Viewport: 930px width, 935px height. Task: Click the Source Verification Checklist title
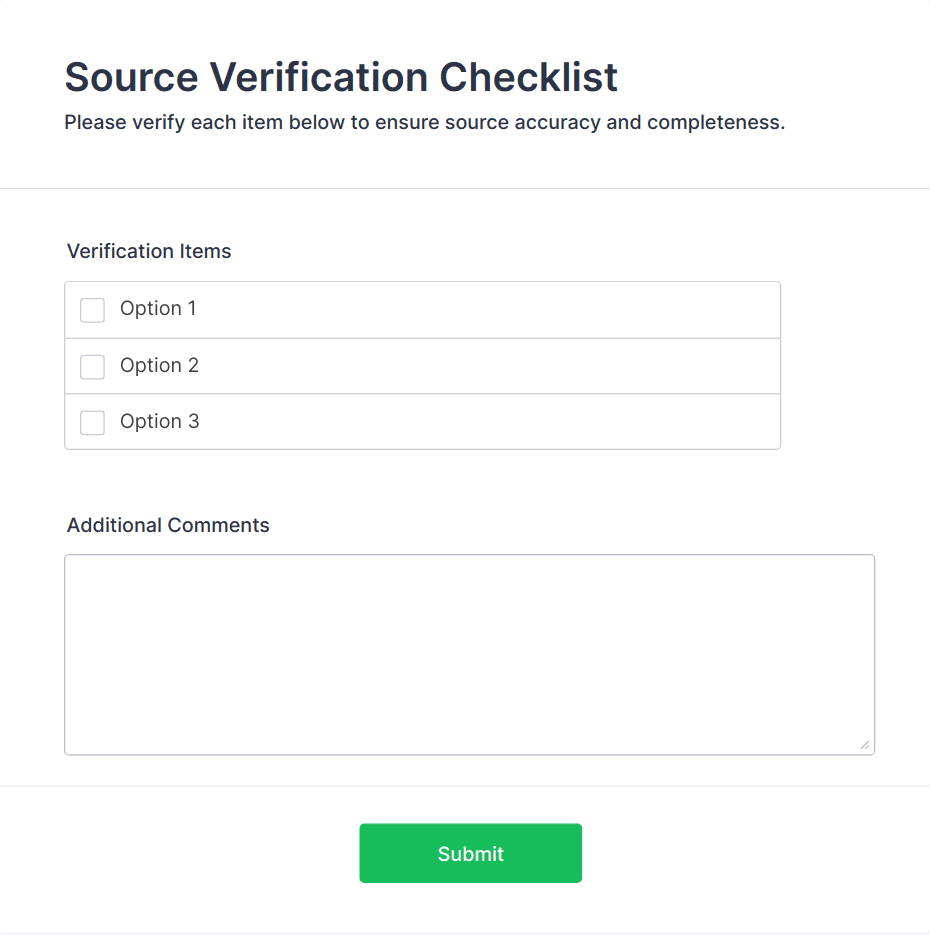tap(340, 77)
